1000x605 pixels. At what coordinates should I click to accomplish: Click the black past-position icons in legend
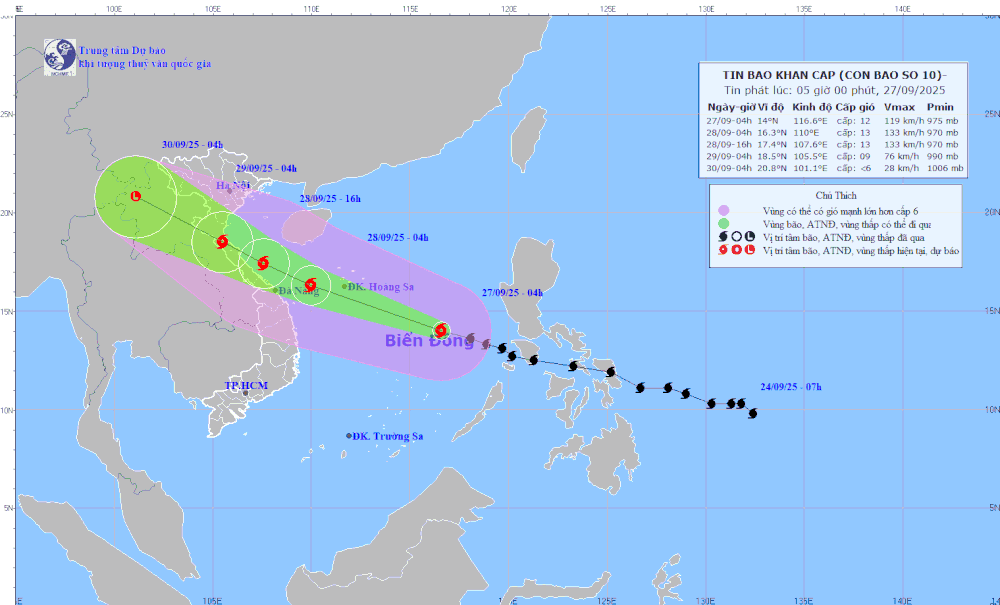736,238
